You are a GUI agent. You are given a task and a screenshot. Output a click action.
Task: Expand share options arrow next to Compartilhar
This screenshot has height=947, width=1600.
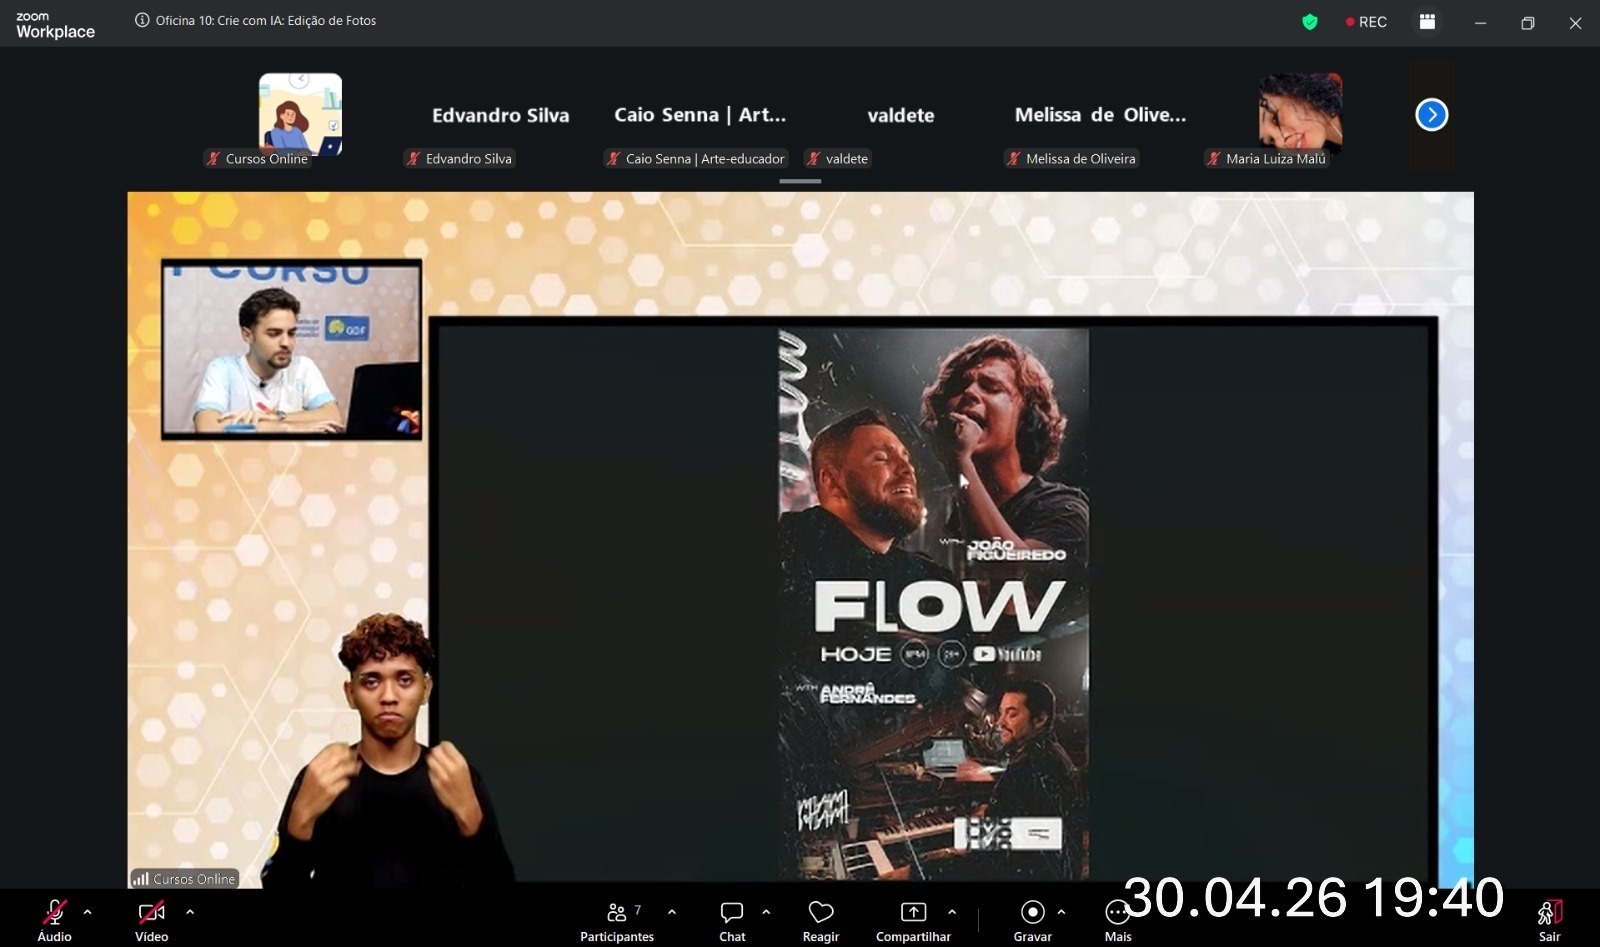(952, 912)
